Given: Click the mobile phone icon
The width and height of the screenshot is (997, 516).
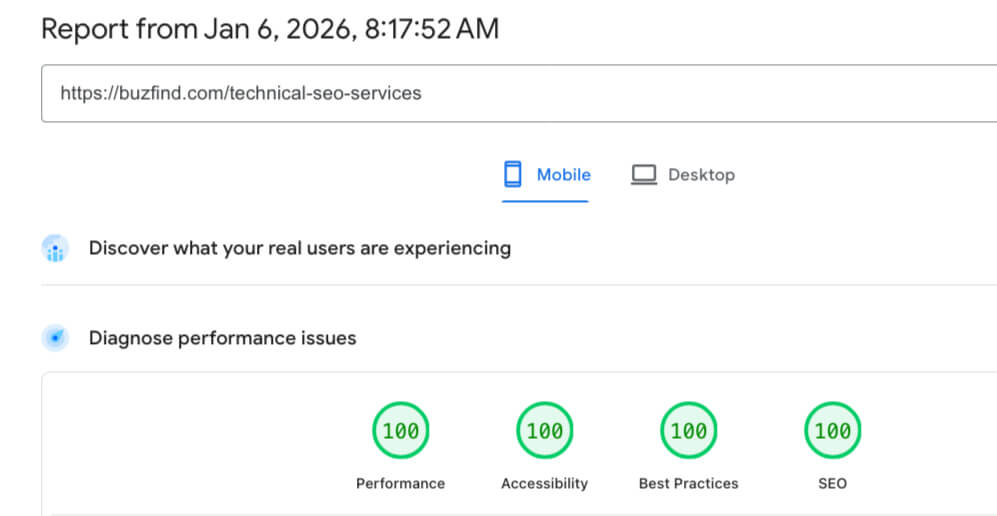Looking at the screenshot, I should coord(512,174).
